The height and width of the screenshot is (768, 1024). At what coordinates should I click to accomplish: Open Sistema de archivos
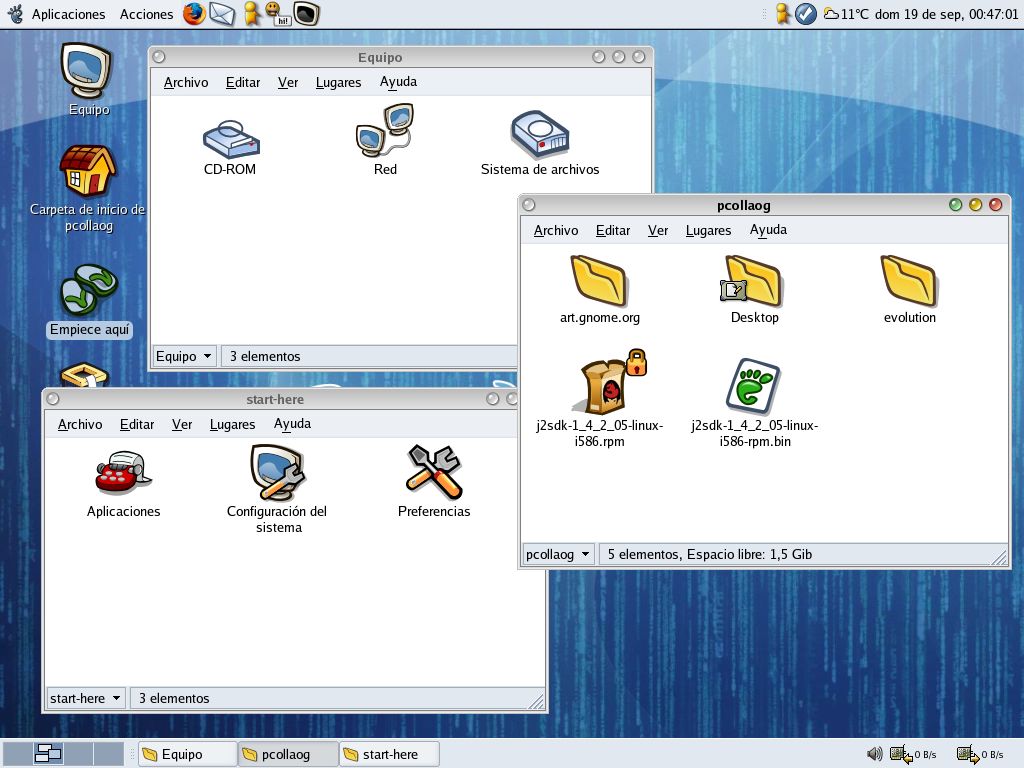pos(540,135)
